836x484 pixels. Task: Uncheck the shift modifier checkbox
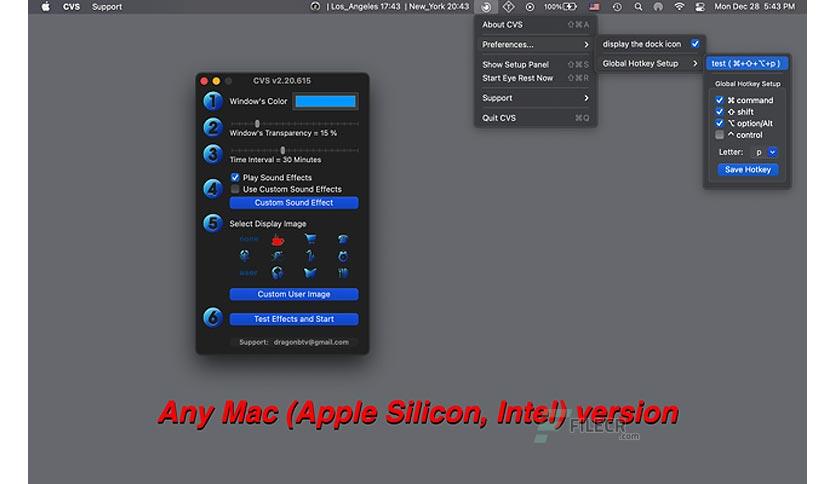719,112
